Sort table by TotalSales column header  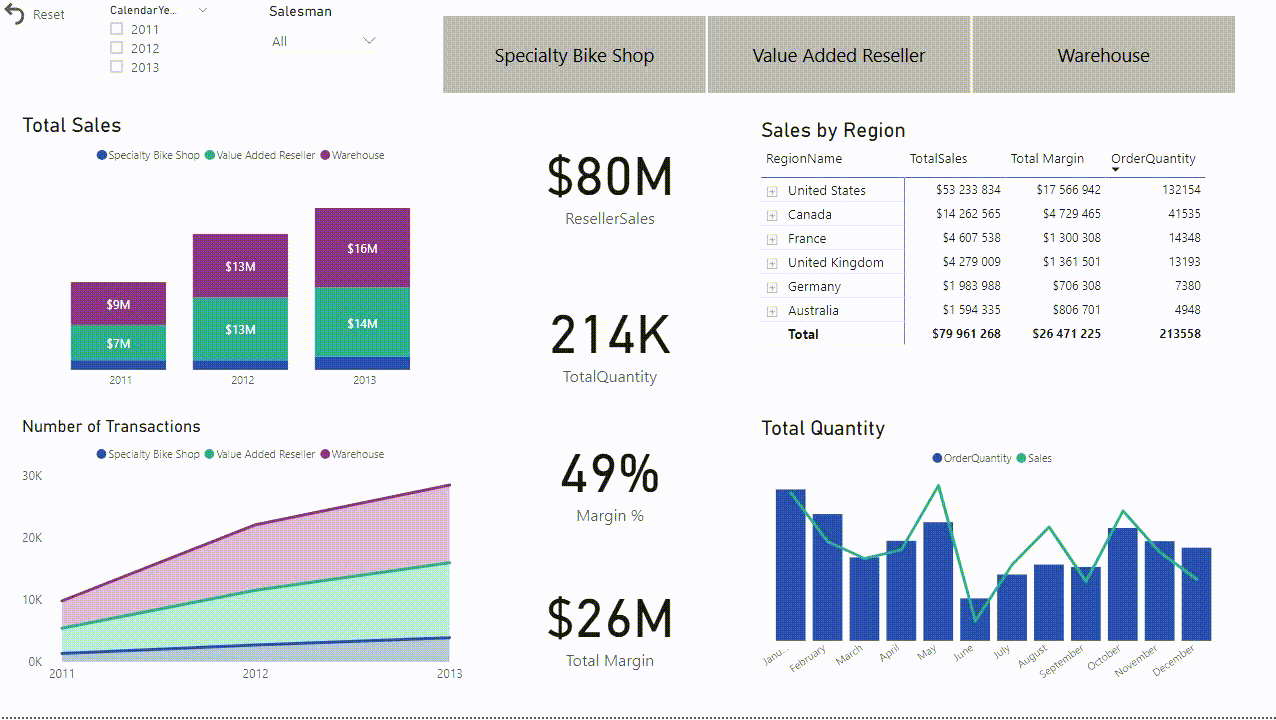(937, 158)
